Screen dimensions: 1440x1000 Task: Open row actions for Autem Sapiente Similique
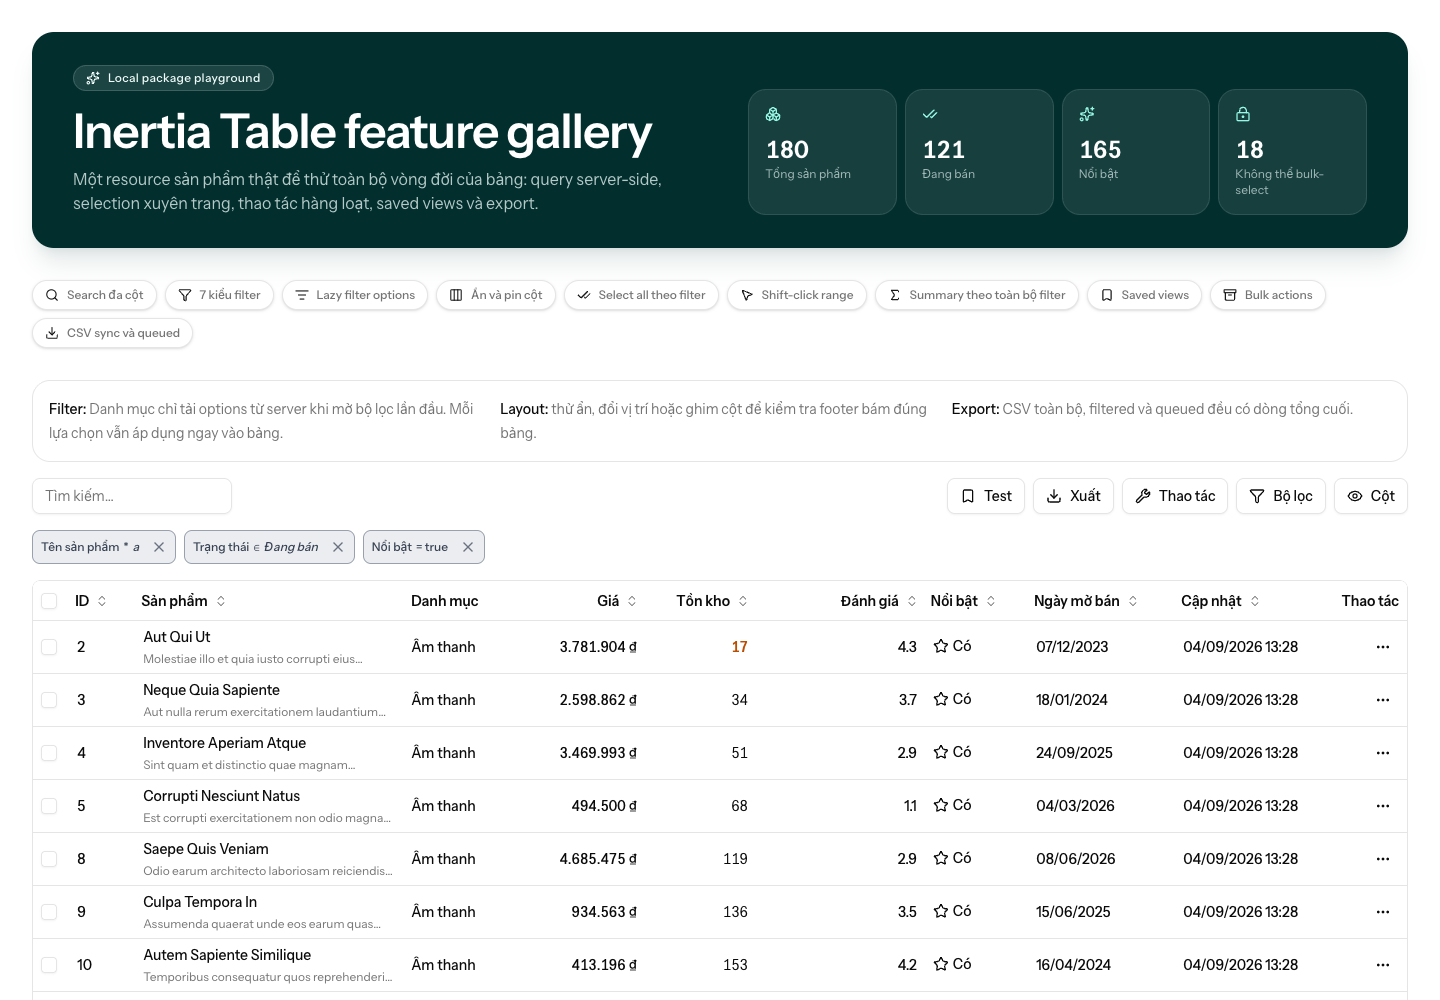[x=1383, y=965]
